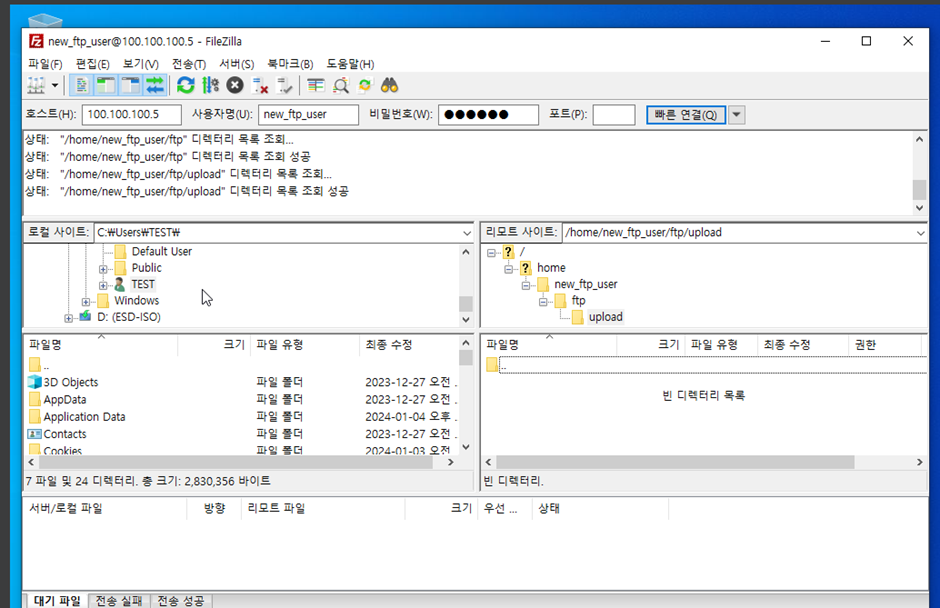Viewport: 940px width, 608px height.
Task: Select the Contacts folder row
Action: (242, 434)
